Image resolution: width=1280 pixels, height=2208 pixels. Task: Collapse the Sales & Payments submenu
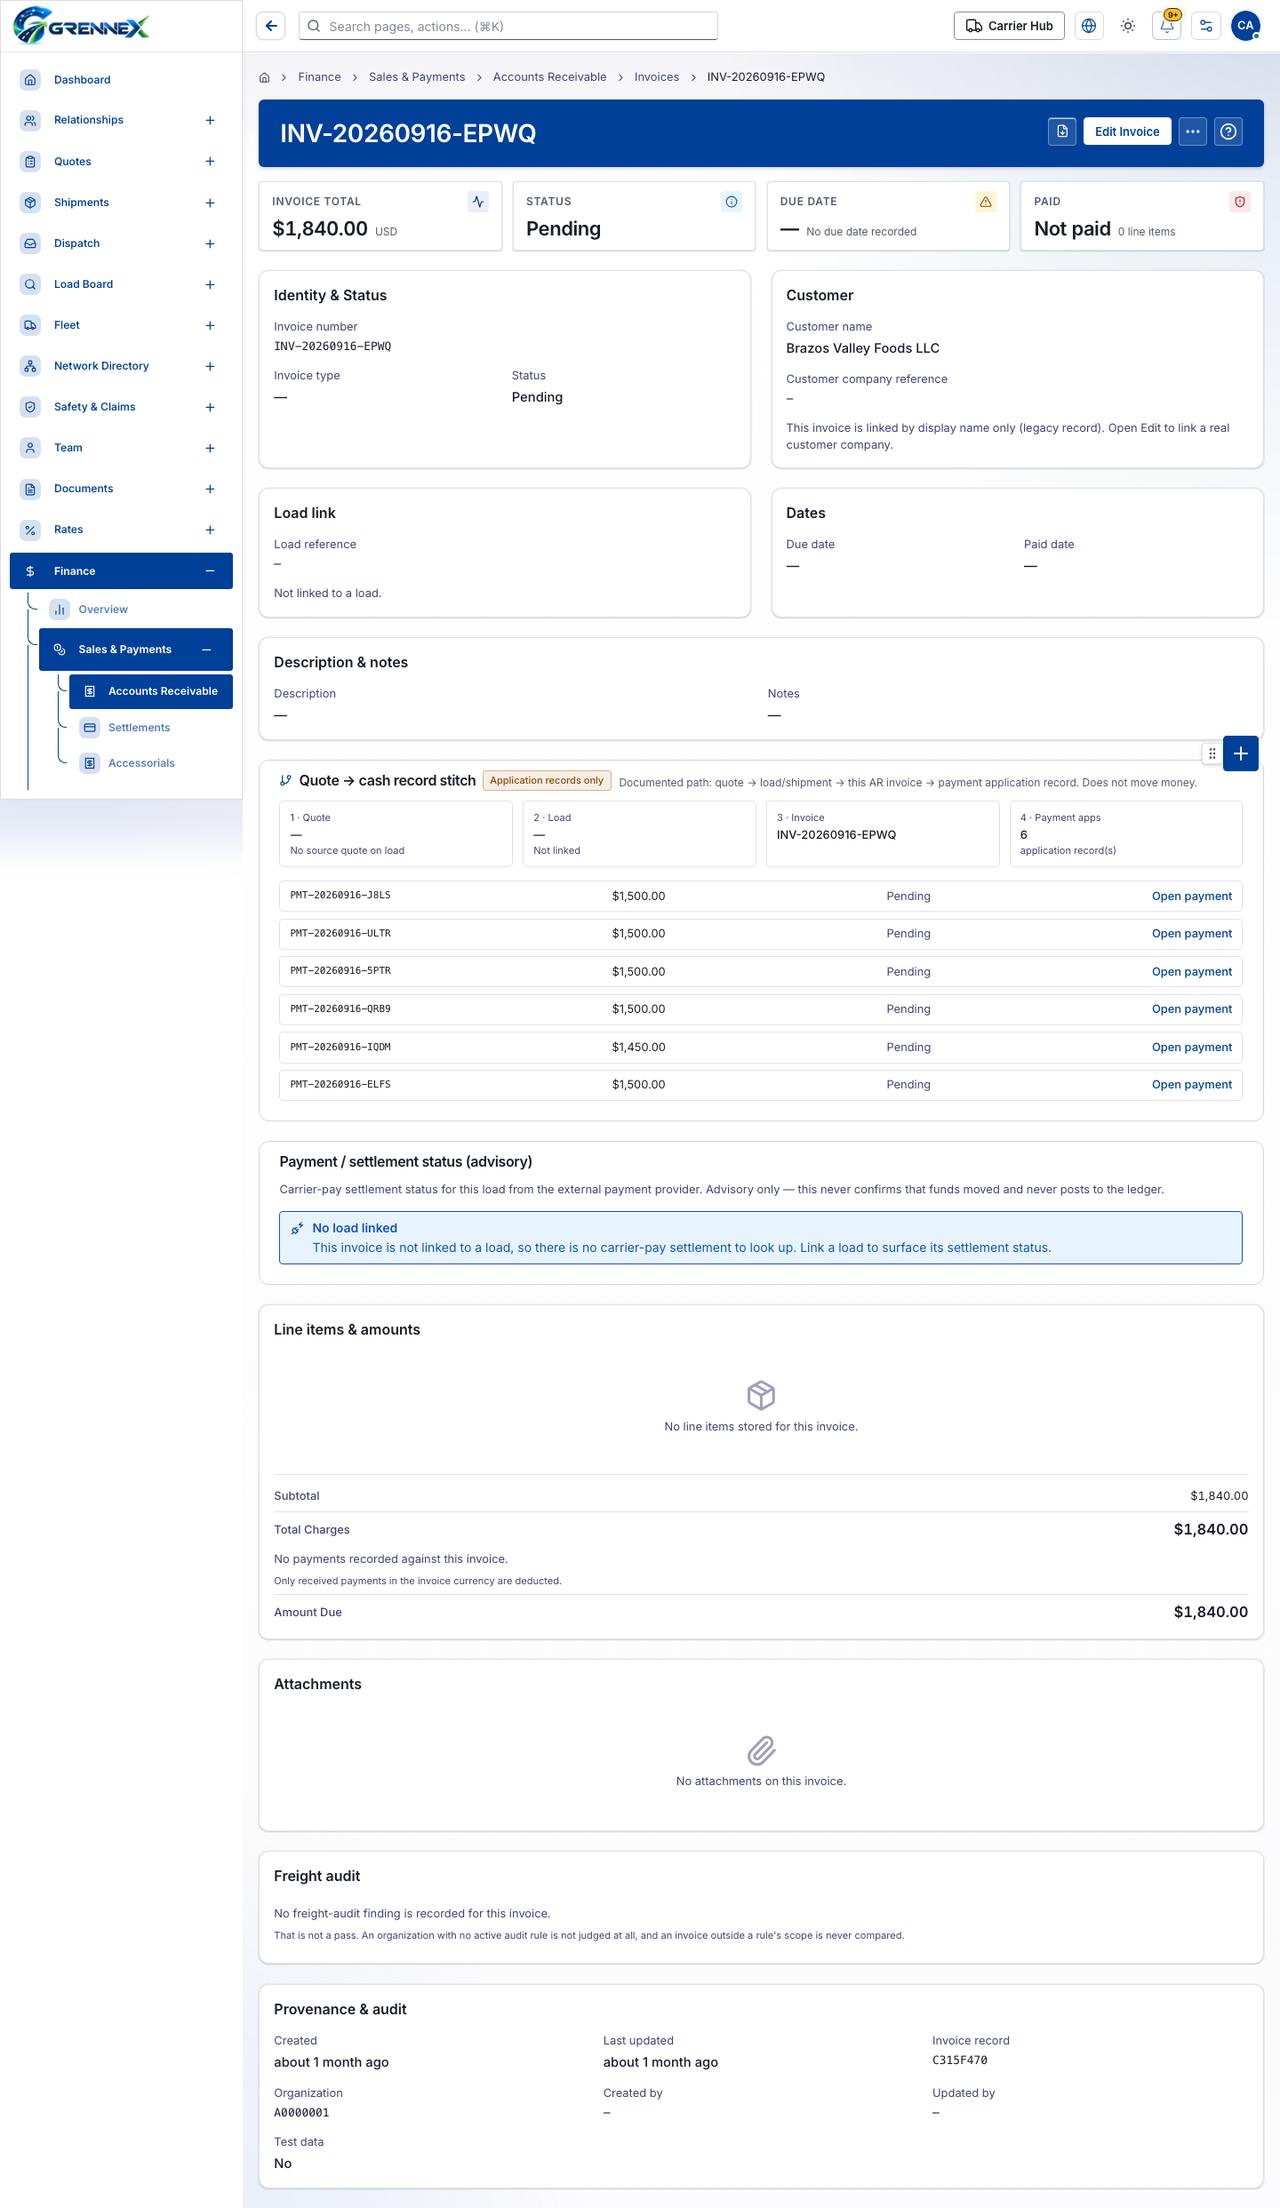tap(207, 650)
